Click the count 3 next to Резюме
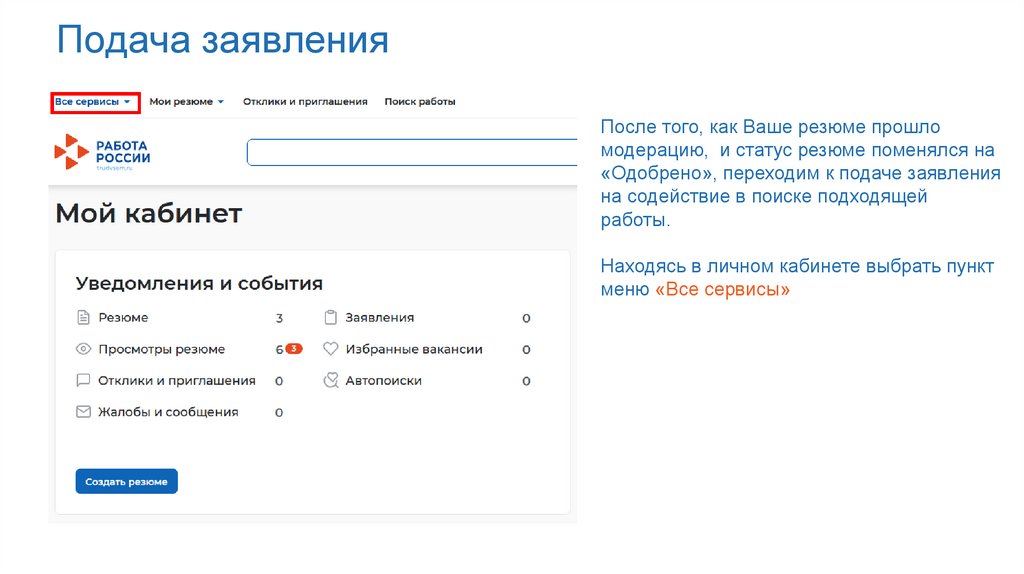 click(x=279, y=318)
